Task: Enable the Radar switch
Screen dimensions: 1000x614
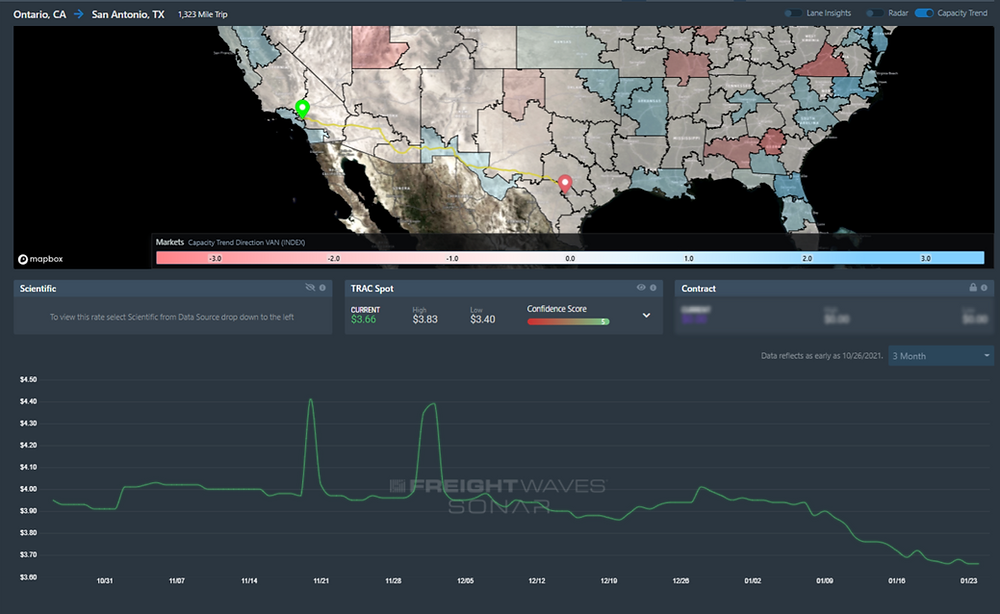Action: pos(874,13)
